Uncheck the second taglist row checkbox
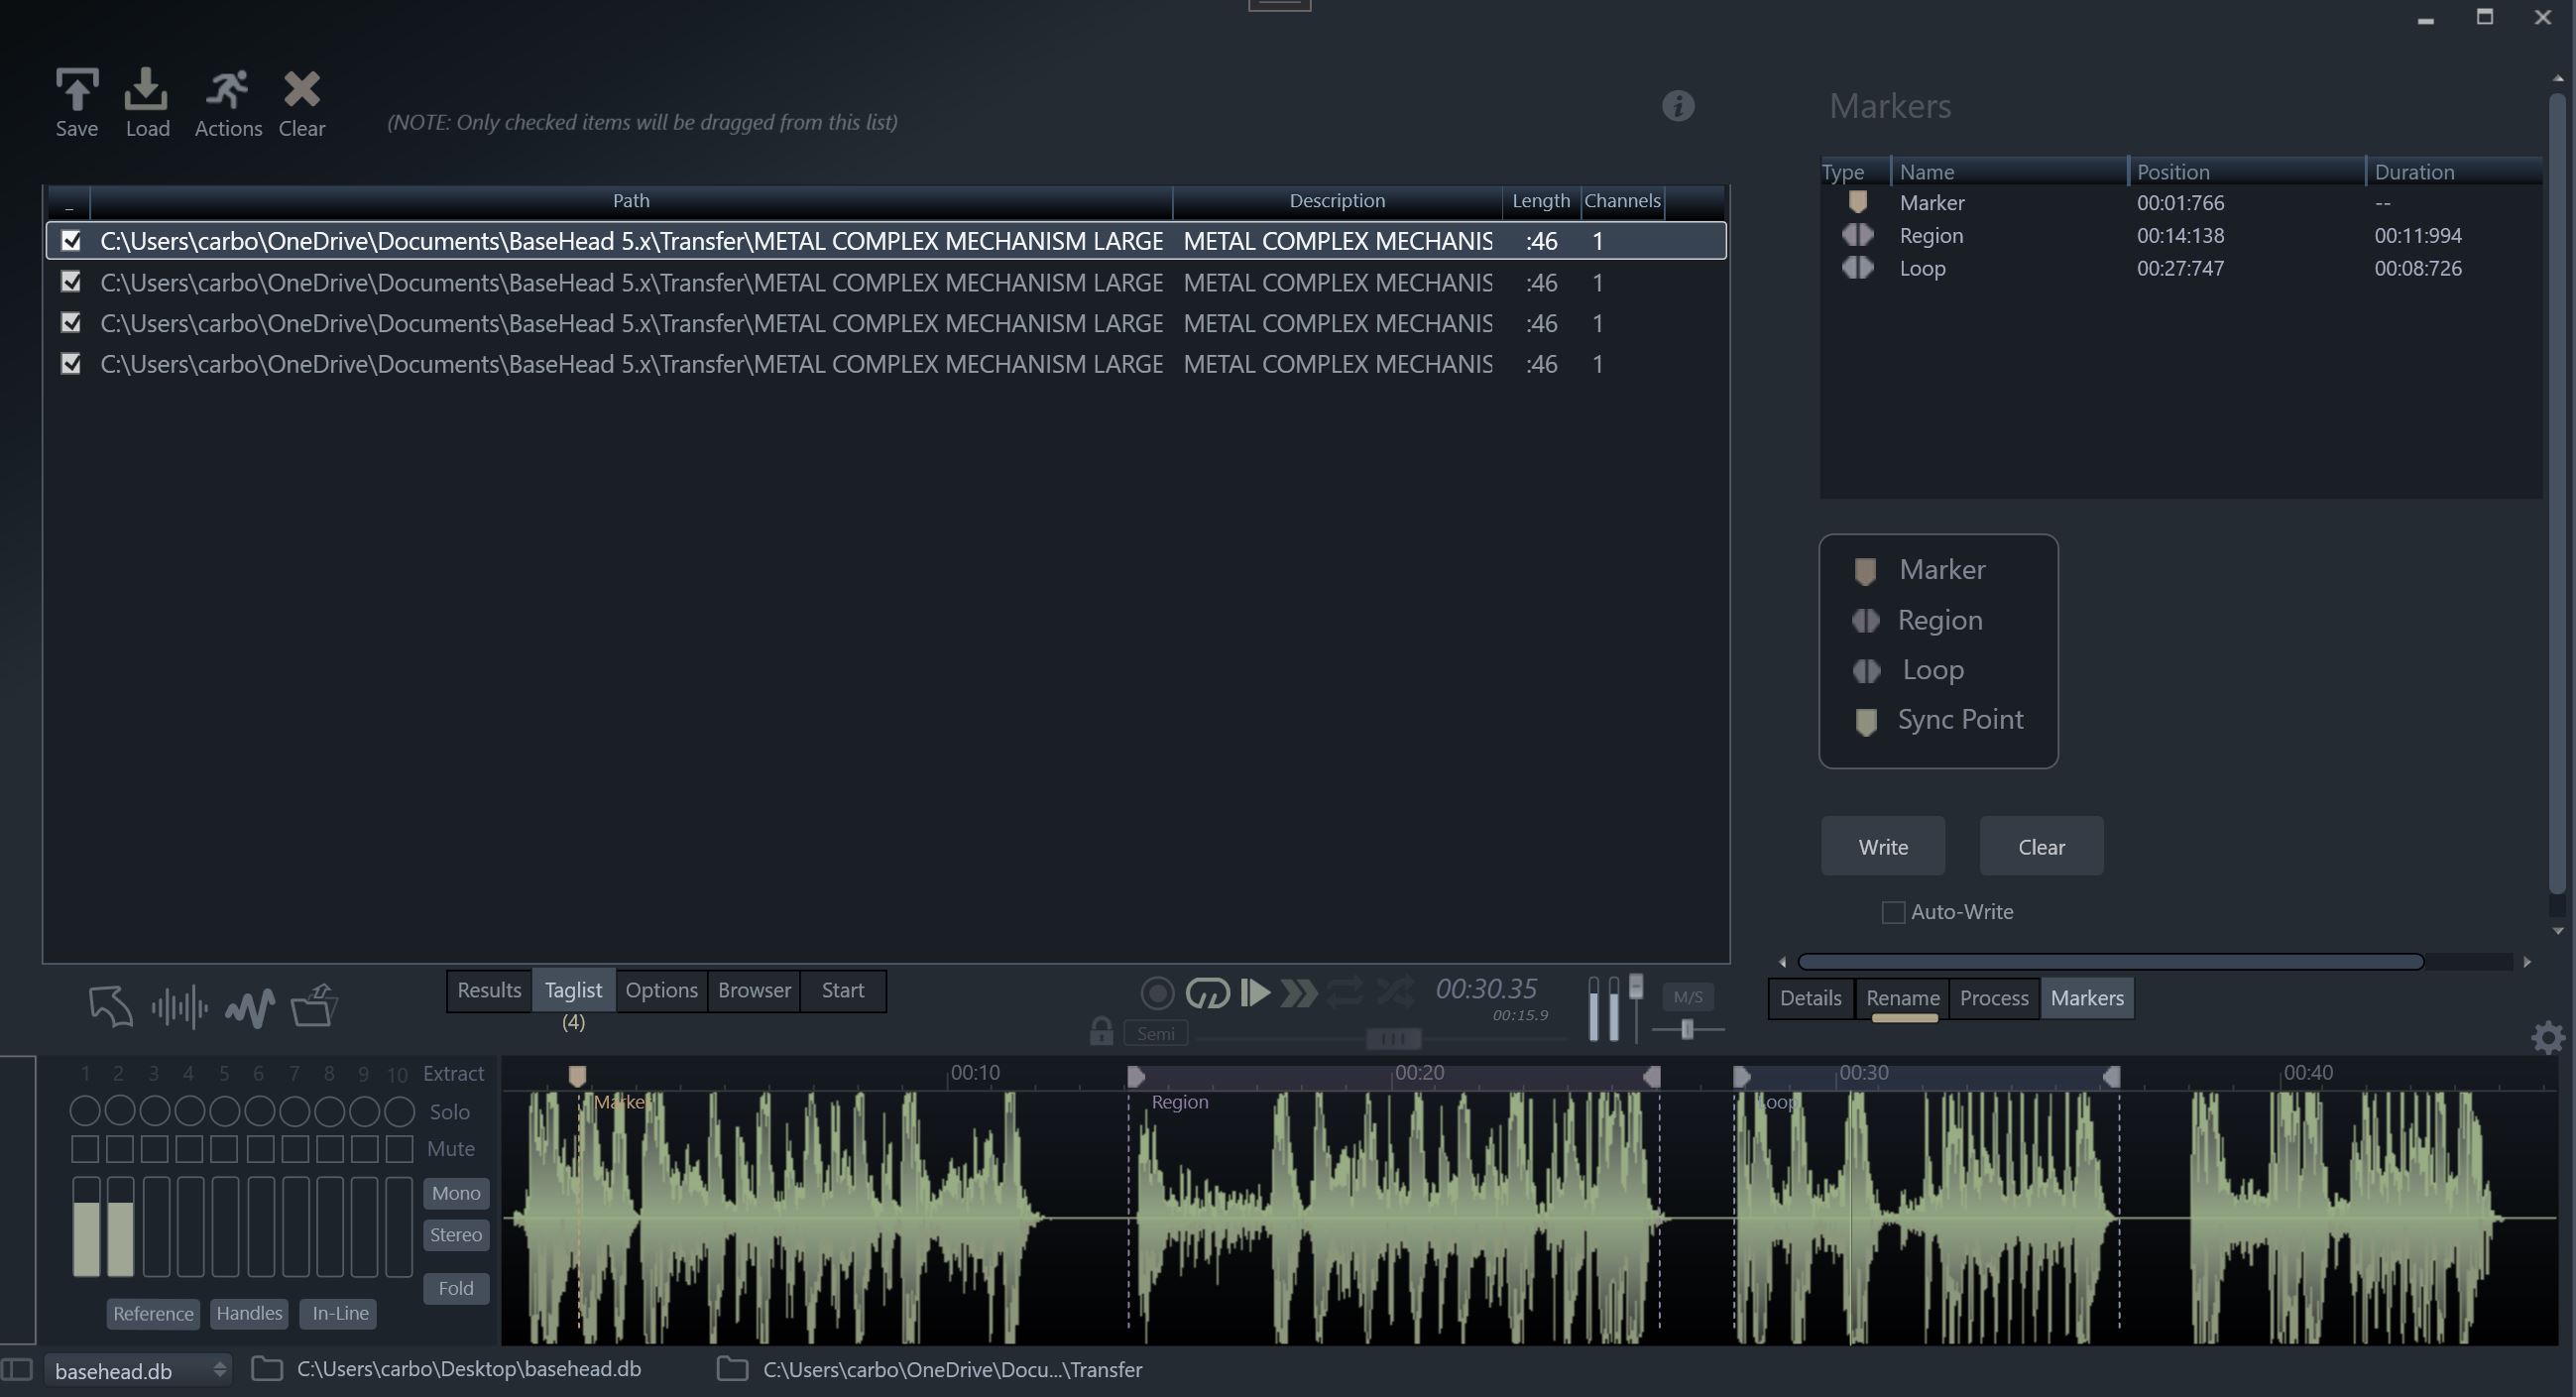Viewport: 2576px width, 1397px height. pyautogui.click(x=71, y=282)
